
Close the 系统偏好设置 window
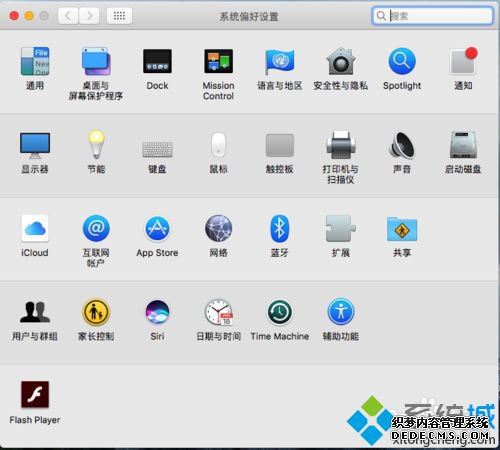click(x=14, y=16)
